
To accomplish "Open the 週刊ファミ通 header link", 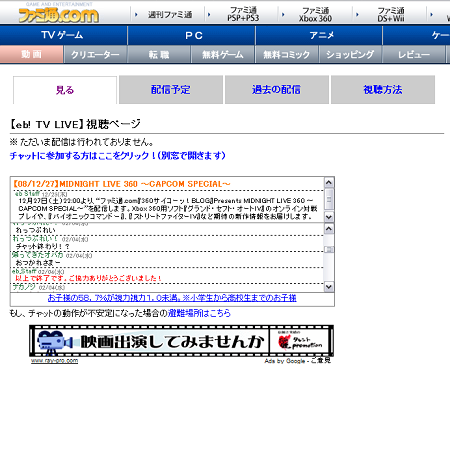I will pos(170,15).
